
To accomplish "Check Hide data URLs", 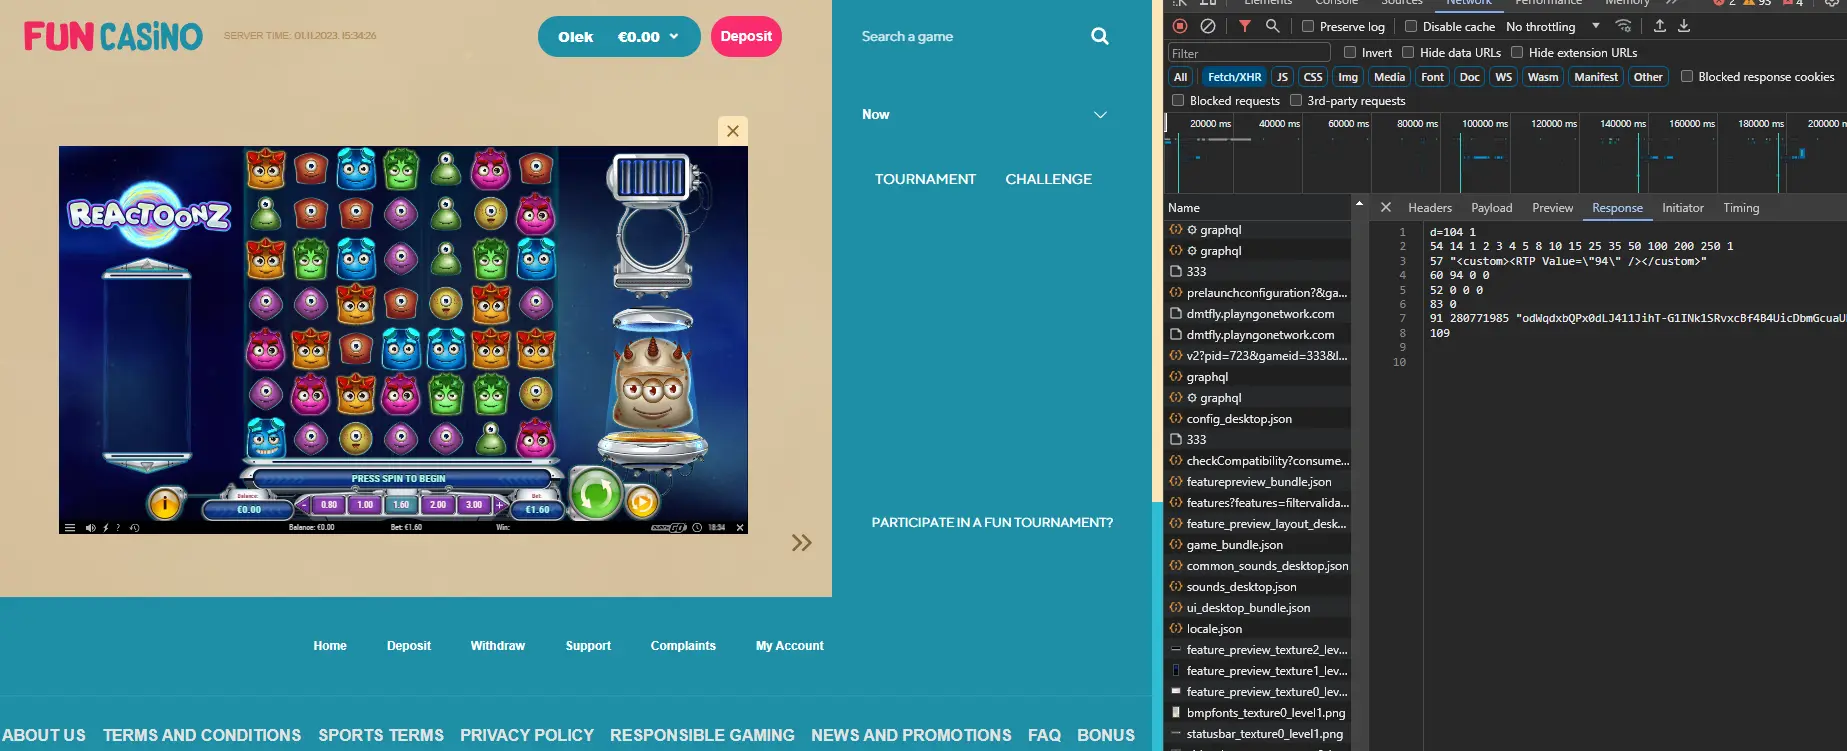I will 1408,52.
